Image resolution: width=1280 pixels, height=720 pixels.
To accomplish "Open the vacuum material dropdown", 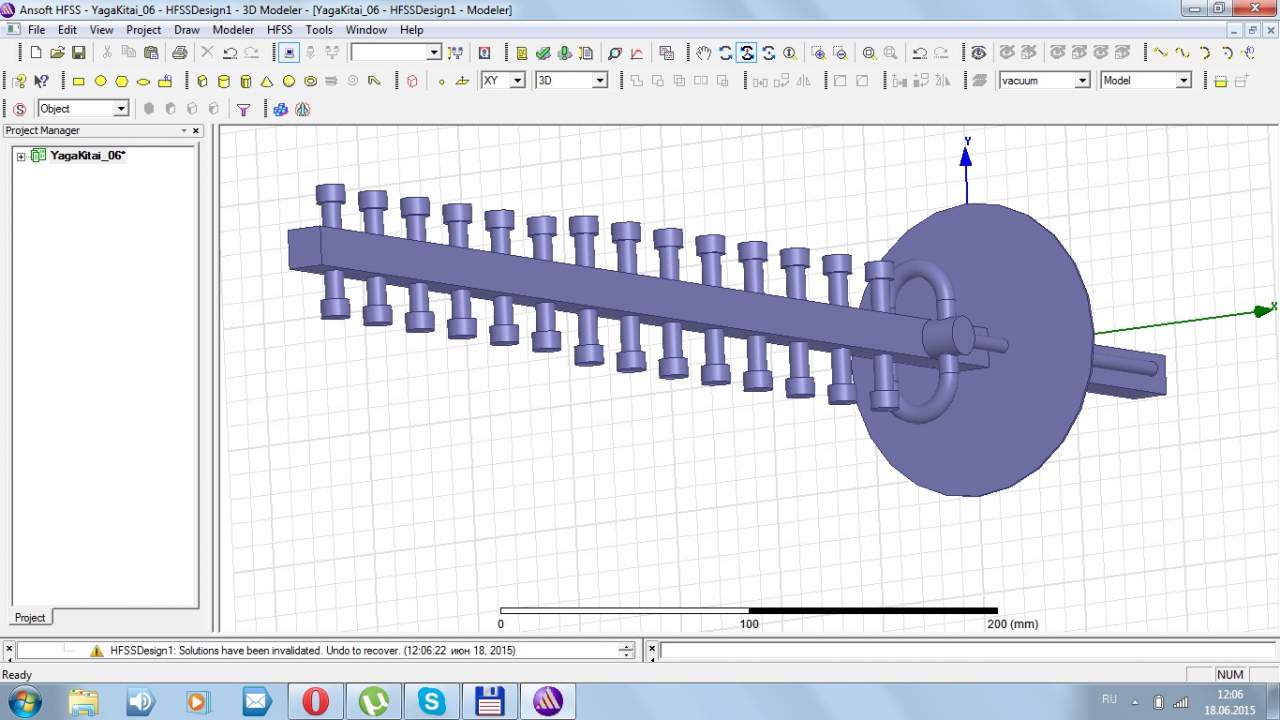I will pyautogui.click(x=1082, y=81).
